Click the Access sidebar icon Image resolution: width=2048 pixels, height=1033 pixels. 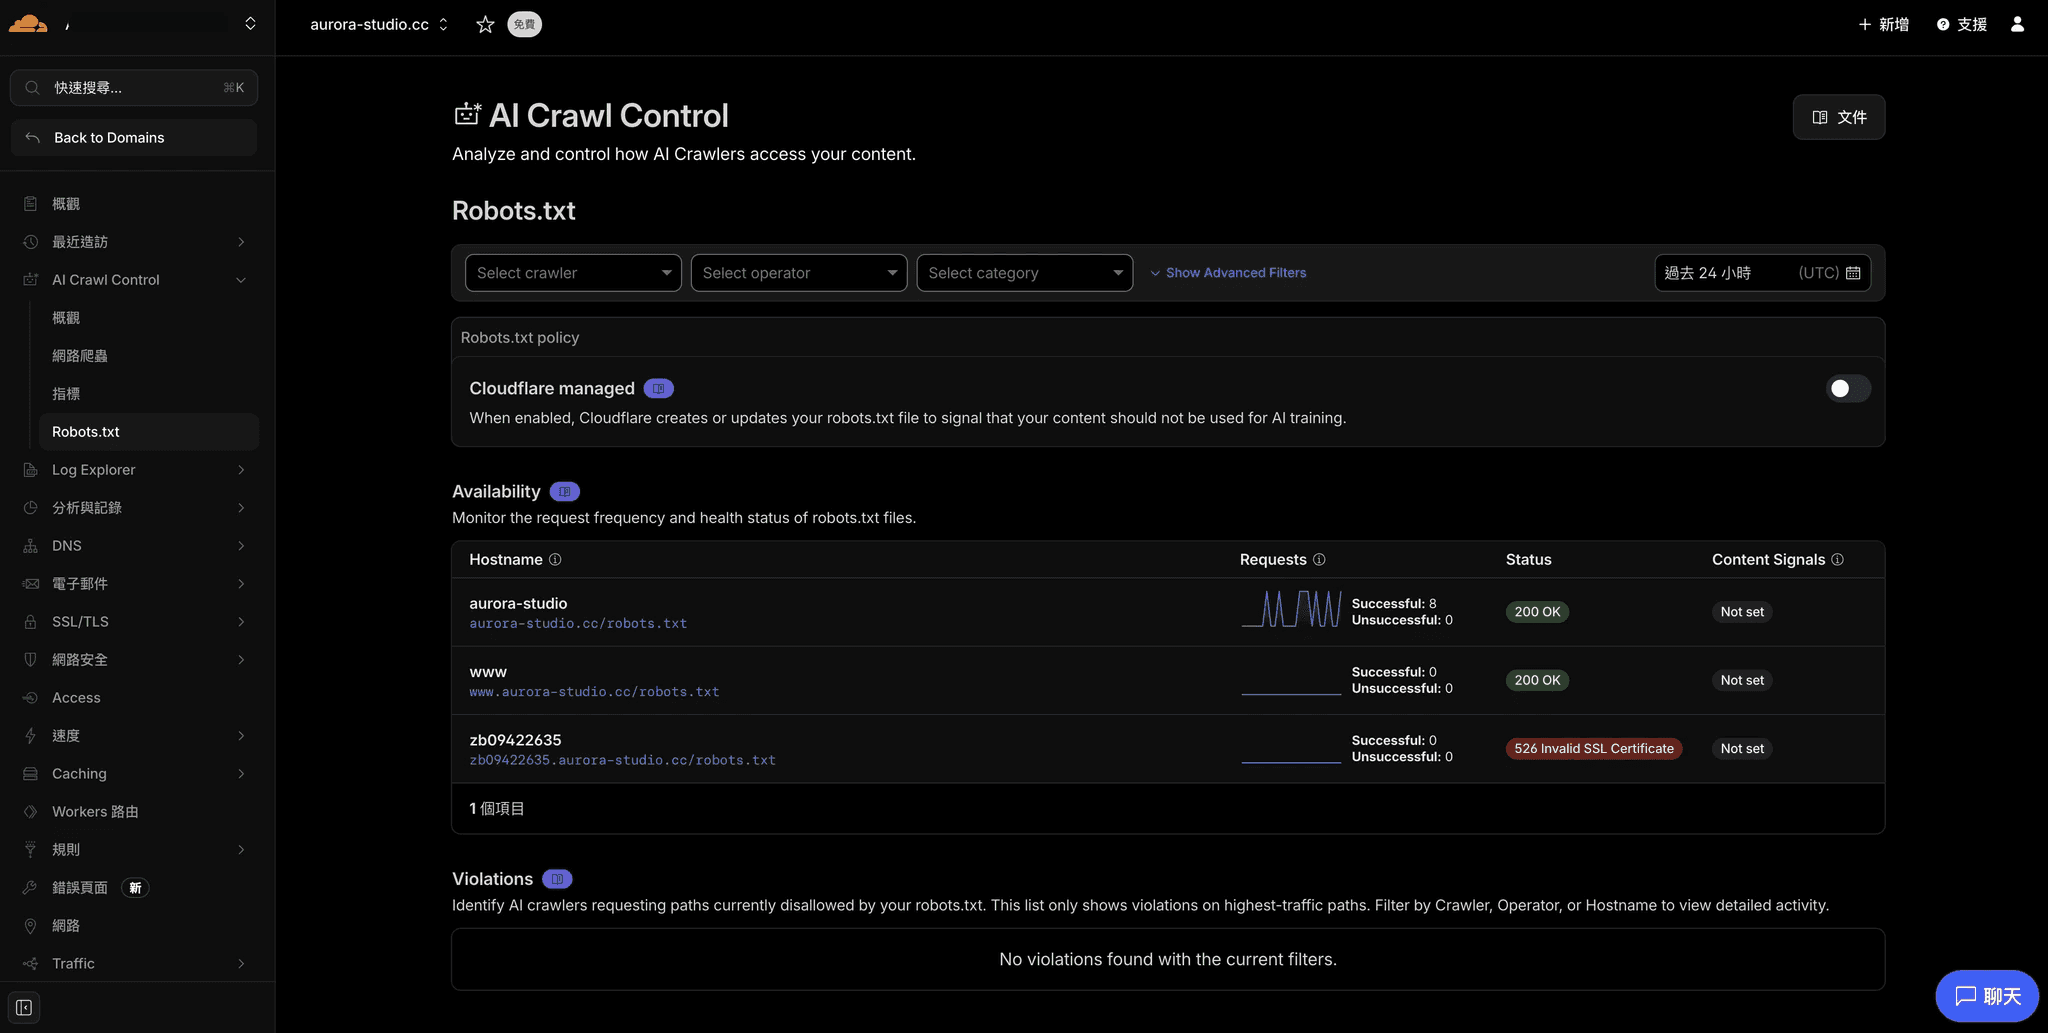30,698
